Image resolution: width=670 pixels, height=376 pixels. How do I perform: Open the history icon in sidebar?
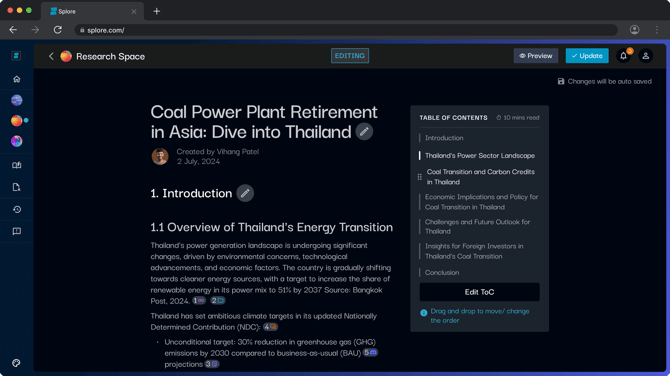(x=17, y=209)
